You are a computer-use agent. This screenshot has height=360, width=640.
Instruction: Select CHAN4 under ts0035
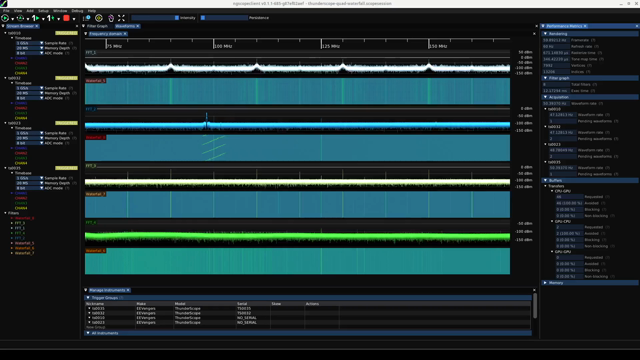(21, 208)
